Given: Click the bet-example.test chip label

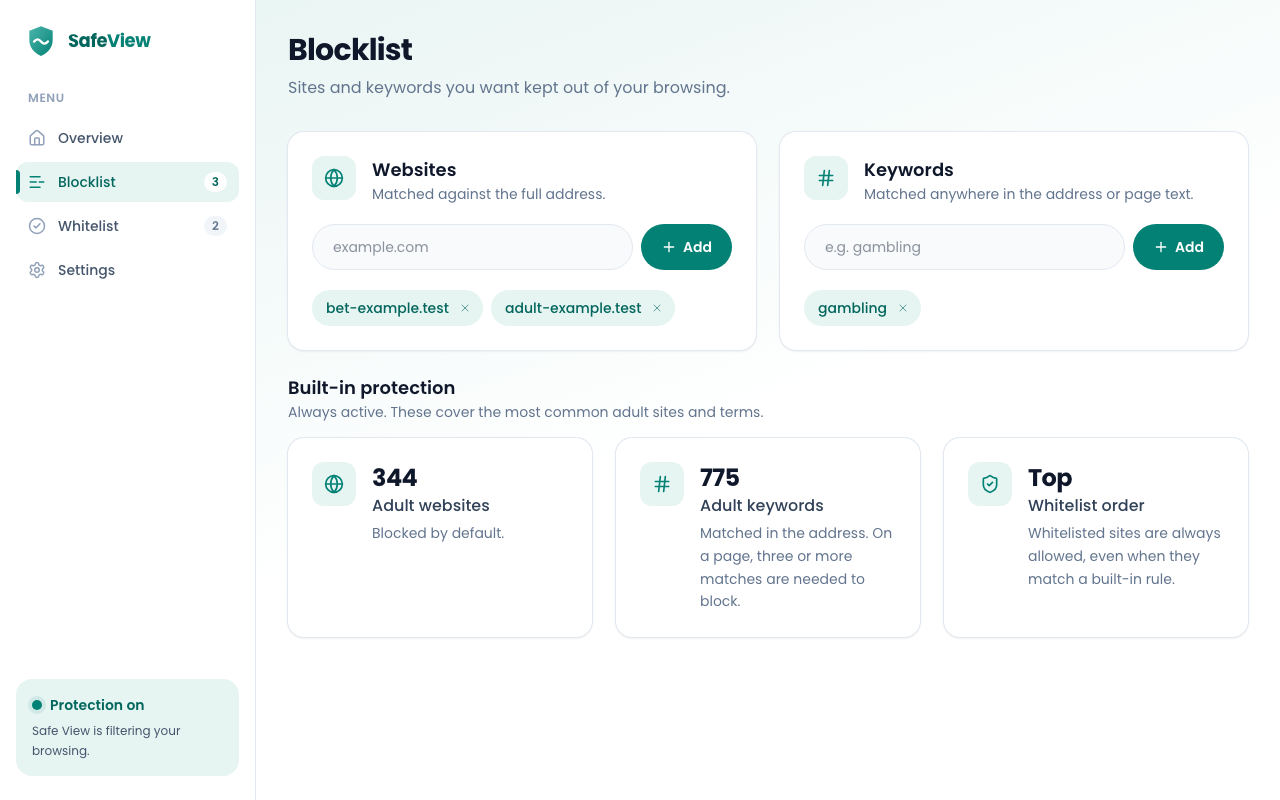Looking at the screenshot, I should [x=387, y=308].
